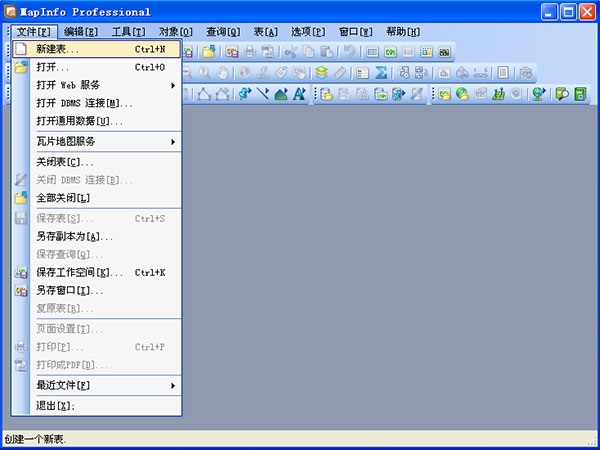
Task: Open the 帮助[H] menu
Action: coord(403,32)
